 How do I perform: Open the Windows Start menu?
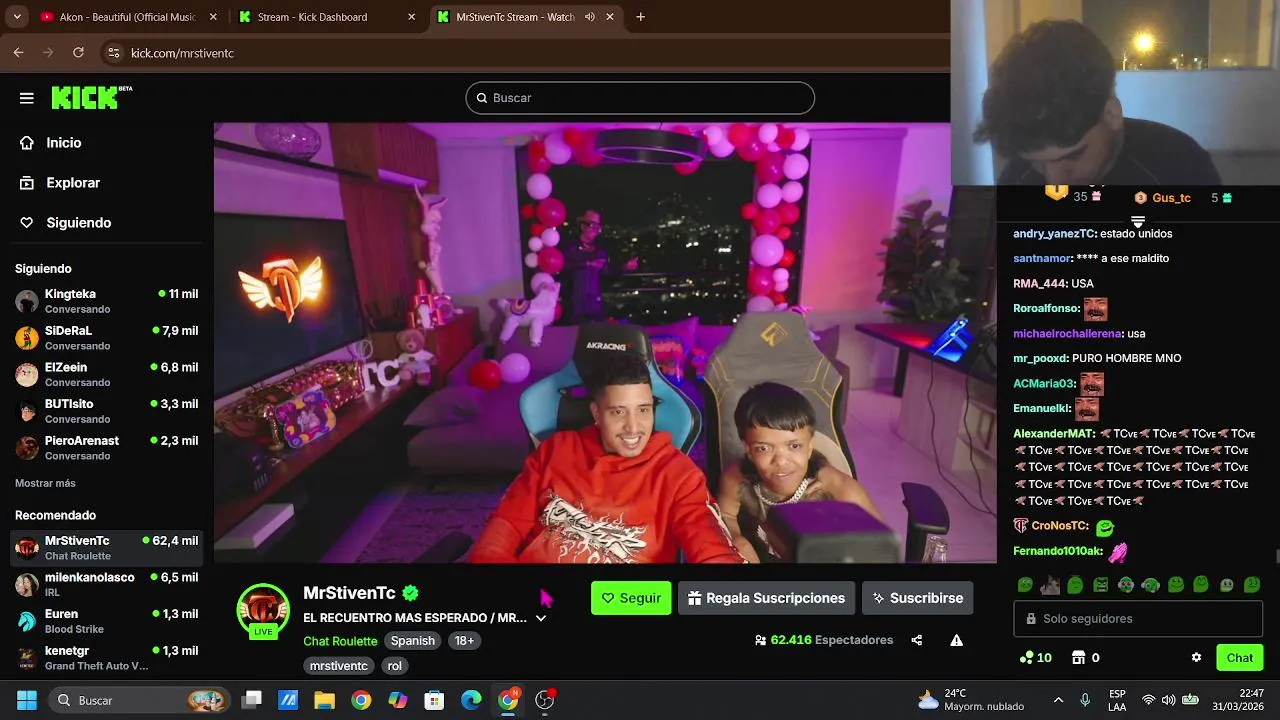(x=27, y=700)
